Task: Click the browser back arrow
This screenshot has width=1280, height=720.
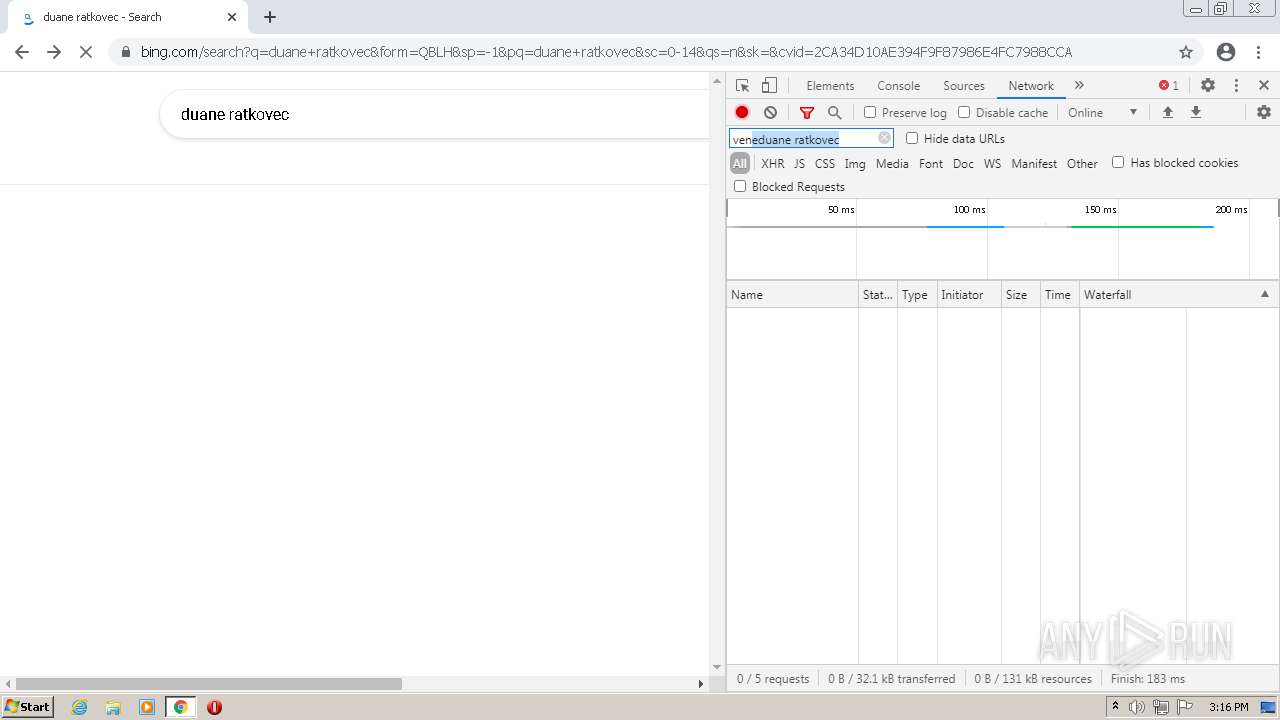Action: 22,52
